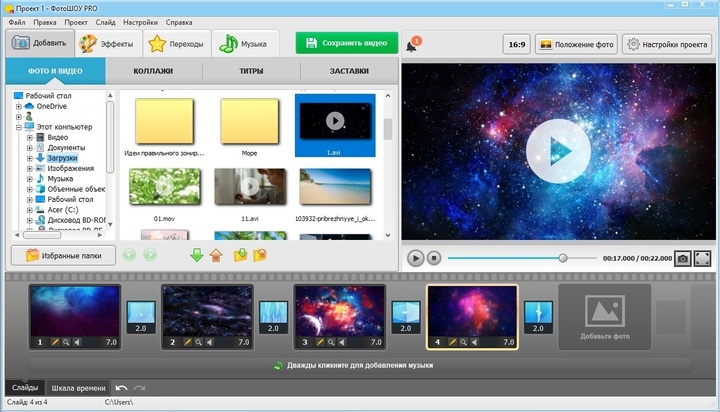The height and width of the screenshot is (412, 720).
Task: Click the redo arrow icon
Action: pyautogui.click(x=140, y=388)
